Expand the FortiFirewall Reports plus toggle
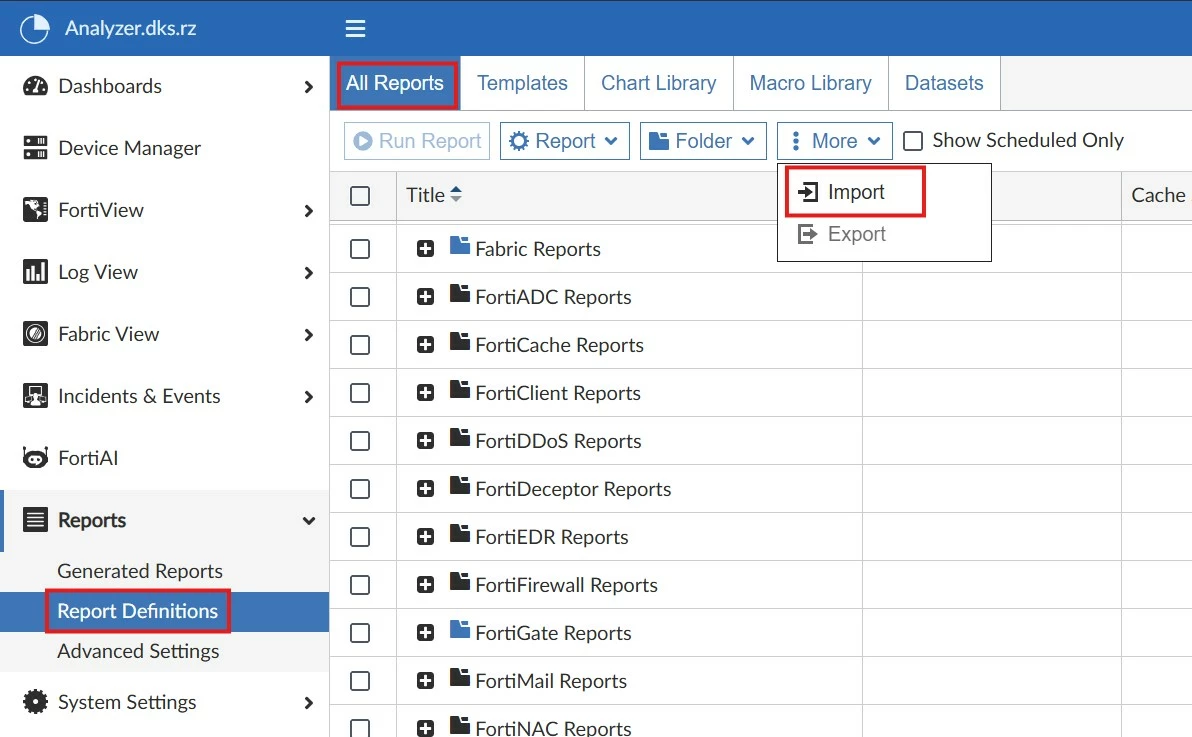The width and height of the screenshot is (1192, 737). (x=425, y=584)
